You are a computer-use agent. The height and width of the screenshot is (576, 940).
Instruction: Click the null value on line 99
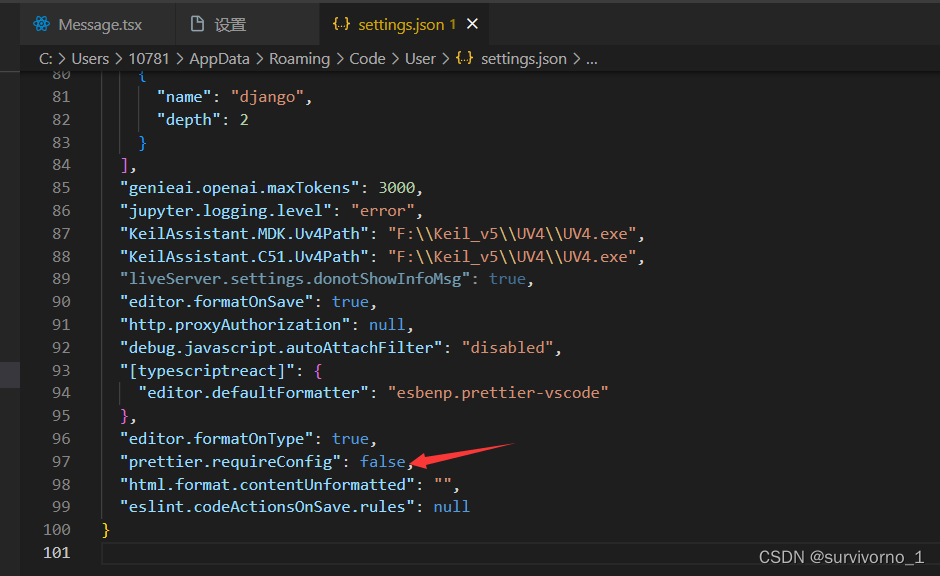(x=451, y=507)
